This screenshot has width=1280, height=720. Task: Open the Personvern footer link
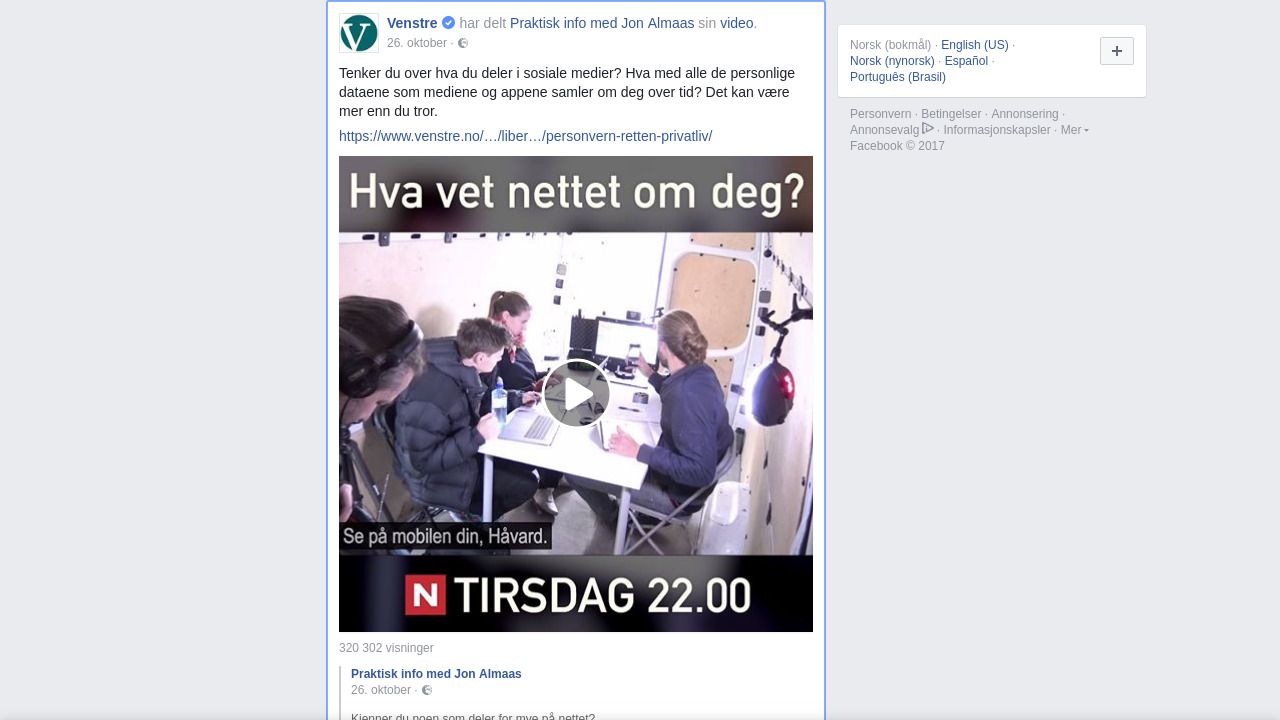(880, 114)
